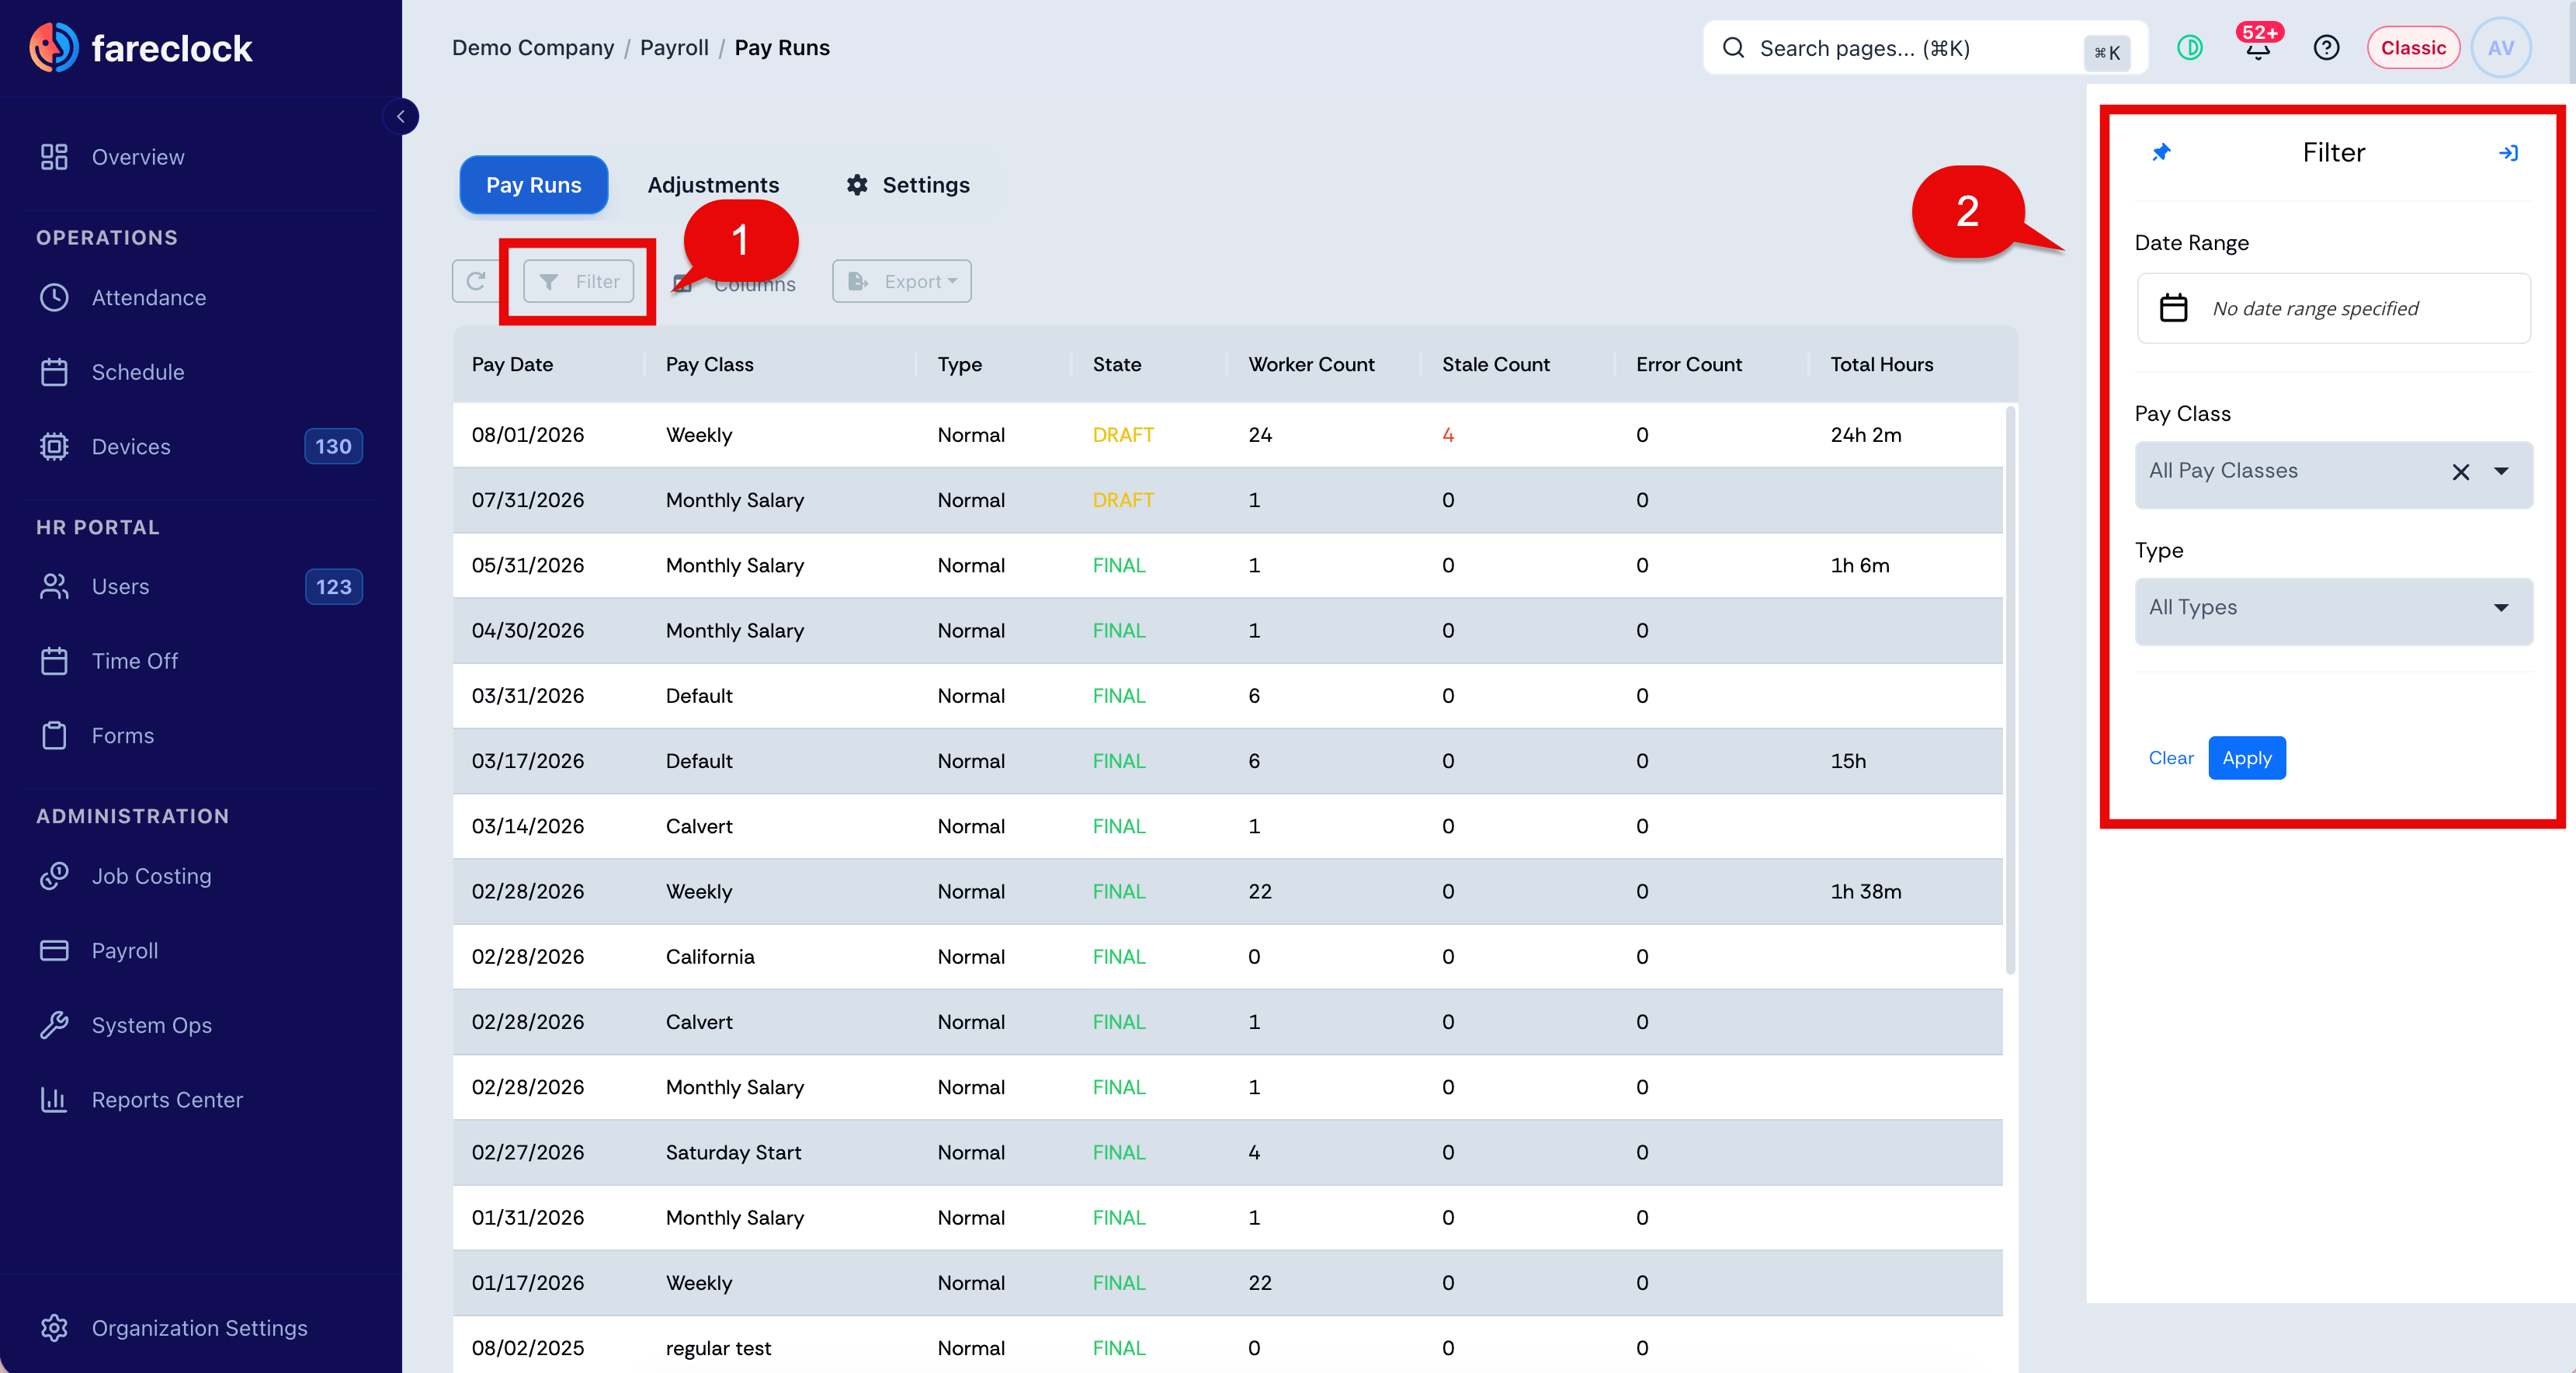Image resolution: width=2576 pixels, height=1373 pixels.
Task: Open the Export dropdown menu
Action: 901,281
